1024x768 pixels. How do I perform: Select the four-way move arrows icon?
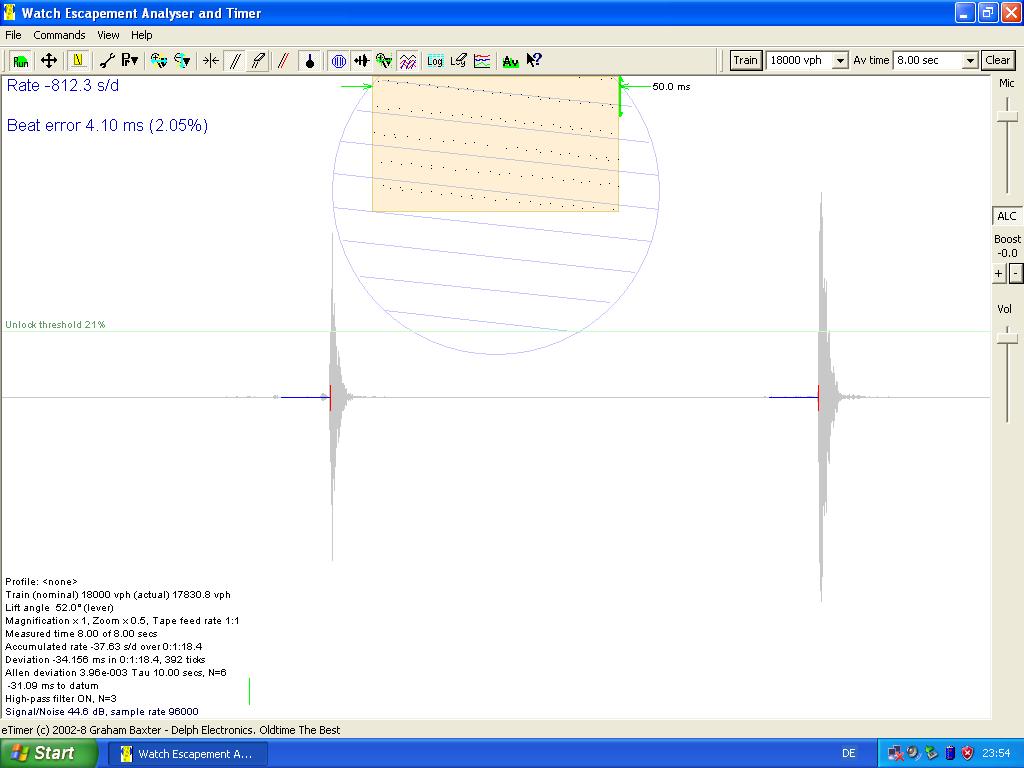pyautogui.click(x=48, y=61)
